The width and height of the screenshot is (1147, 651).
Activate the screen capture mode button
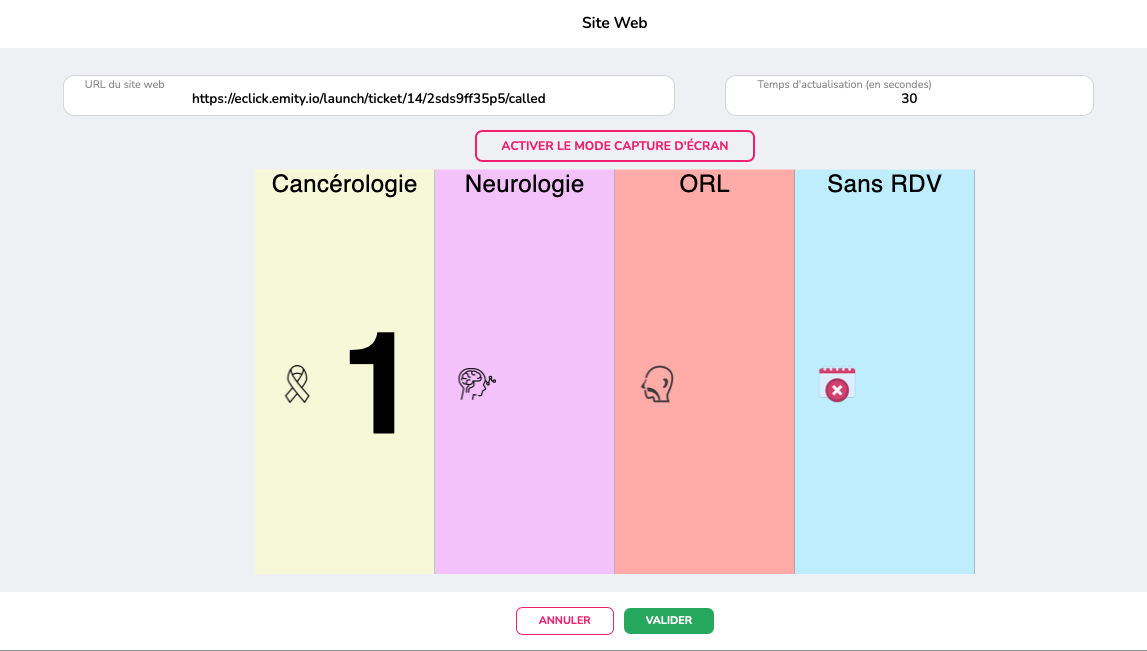point(614,146)
